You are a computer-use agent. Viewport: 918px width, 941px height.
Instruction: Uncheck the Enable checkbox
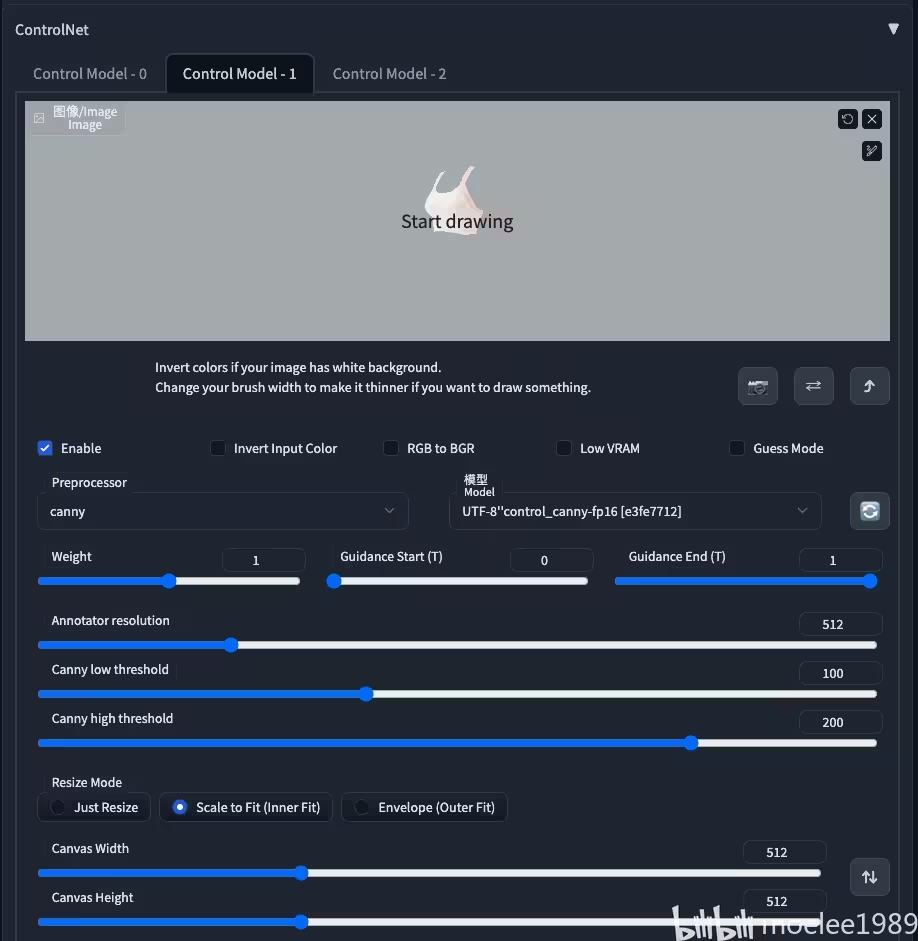(45, 448)
